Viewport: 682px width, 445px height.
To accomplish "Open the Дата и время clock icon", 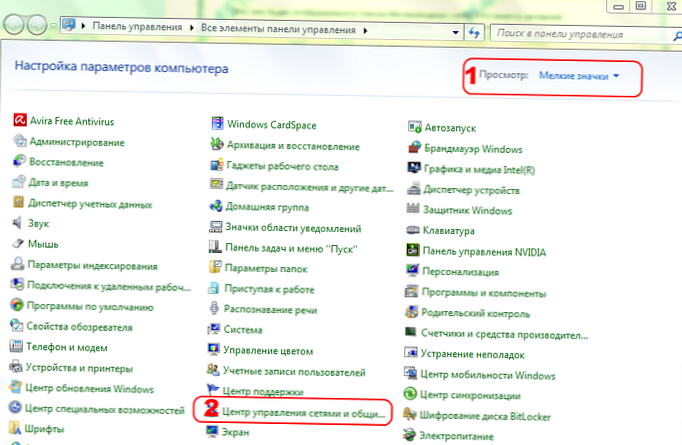I will pyautogui.click(x=19, y=181).
